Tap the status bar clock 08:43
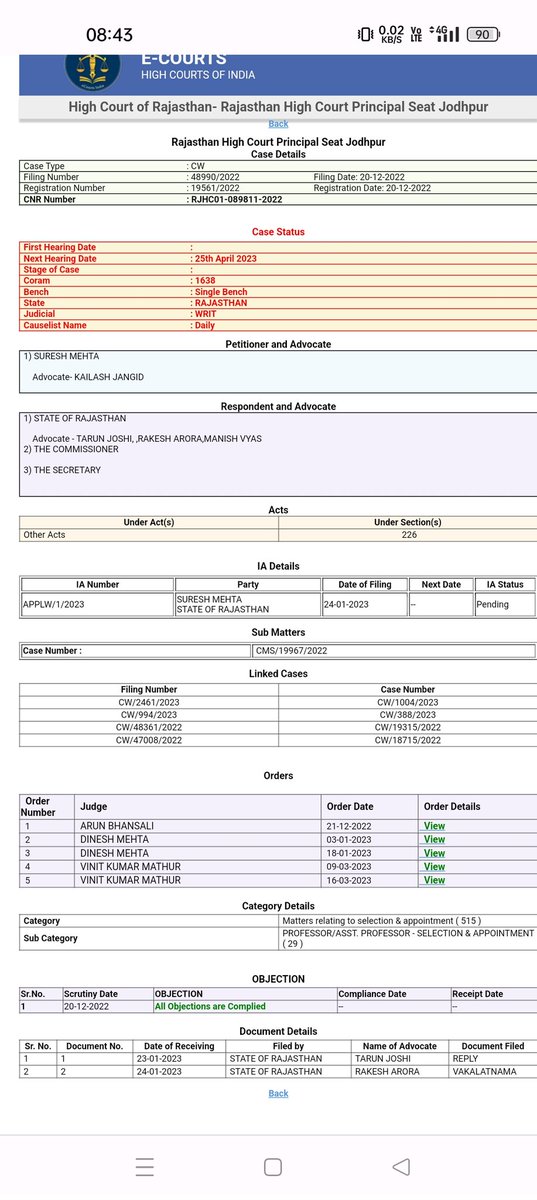Screen dimensions: 537x1200 click(x=109, y=34)
